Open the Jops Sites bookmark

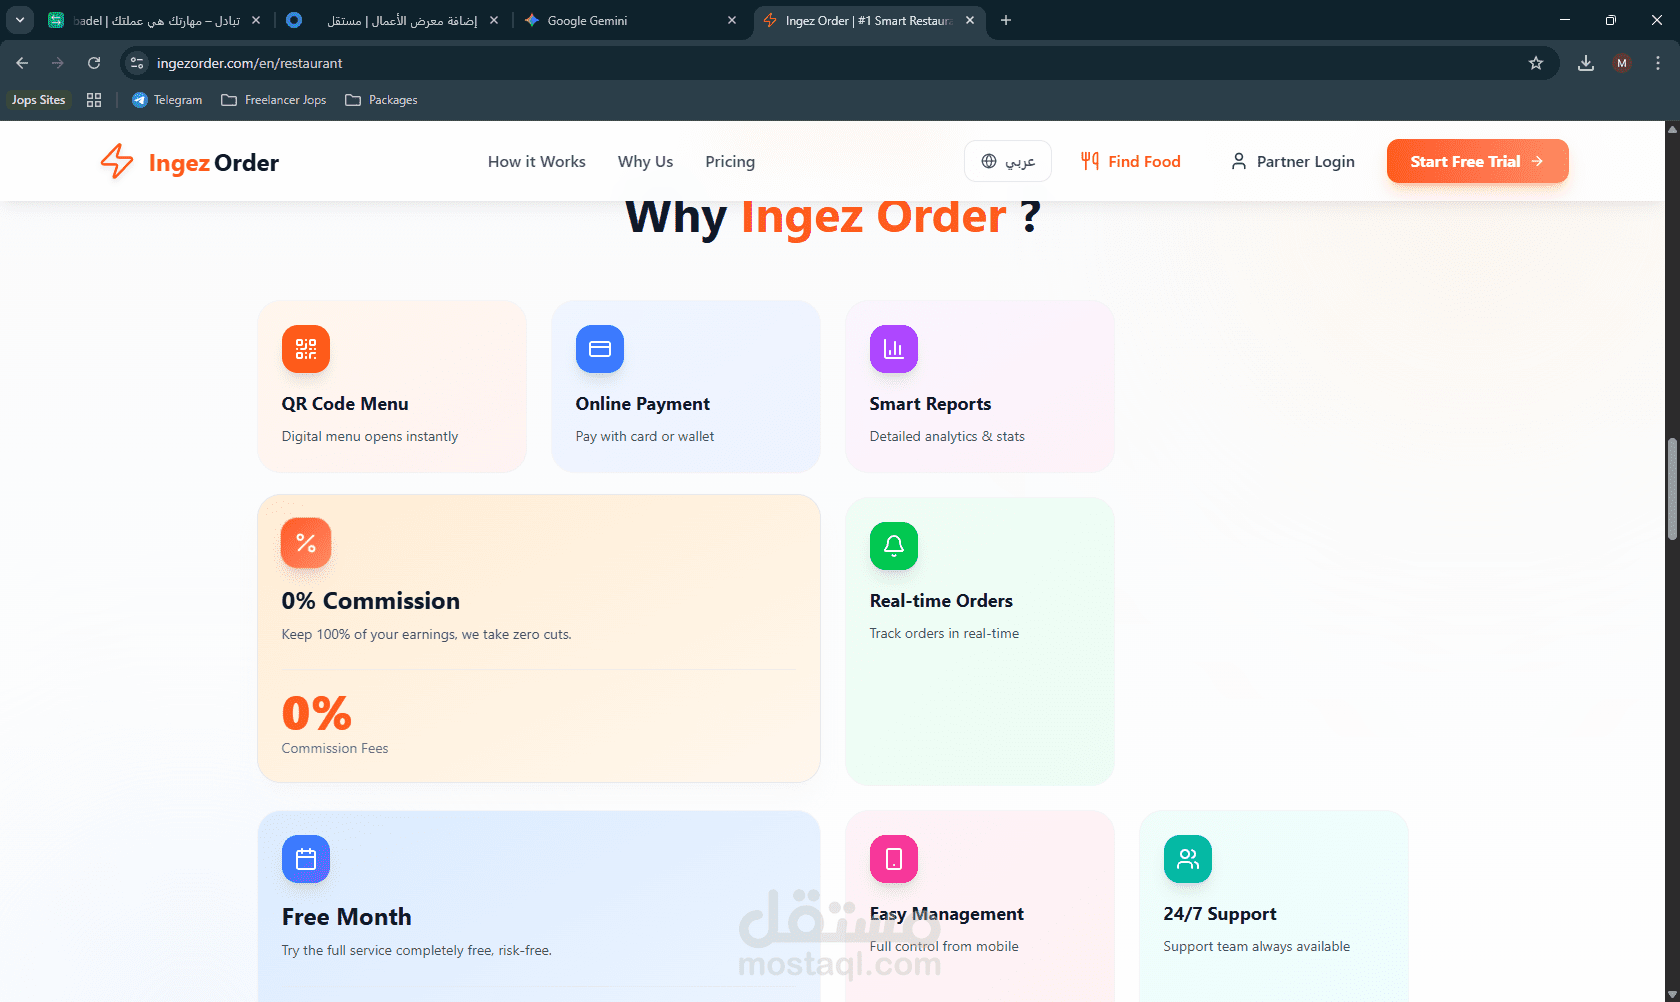pos(38,100)
